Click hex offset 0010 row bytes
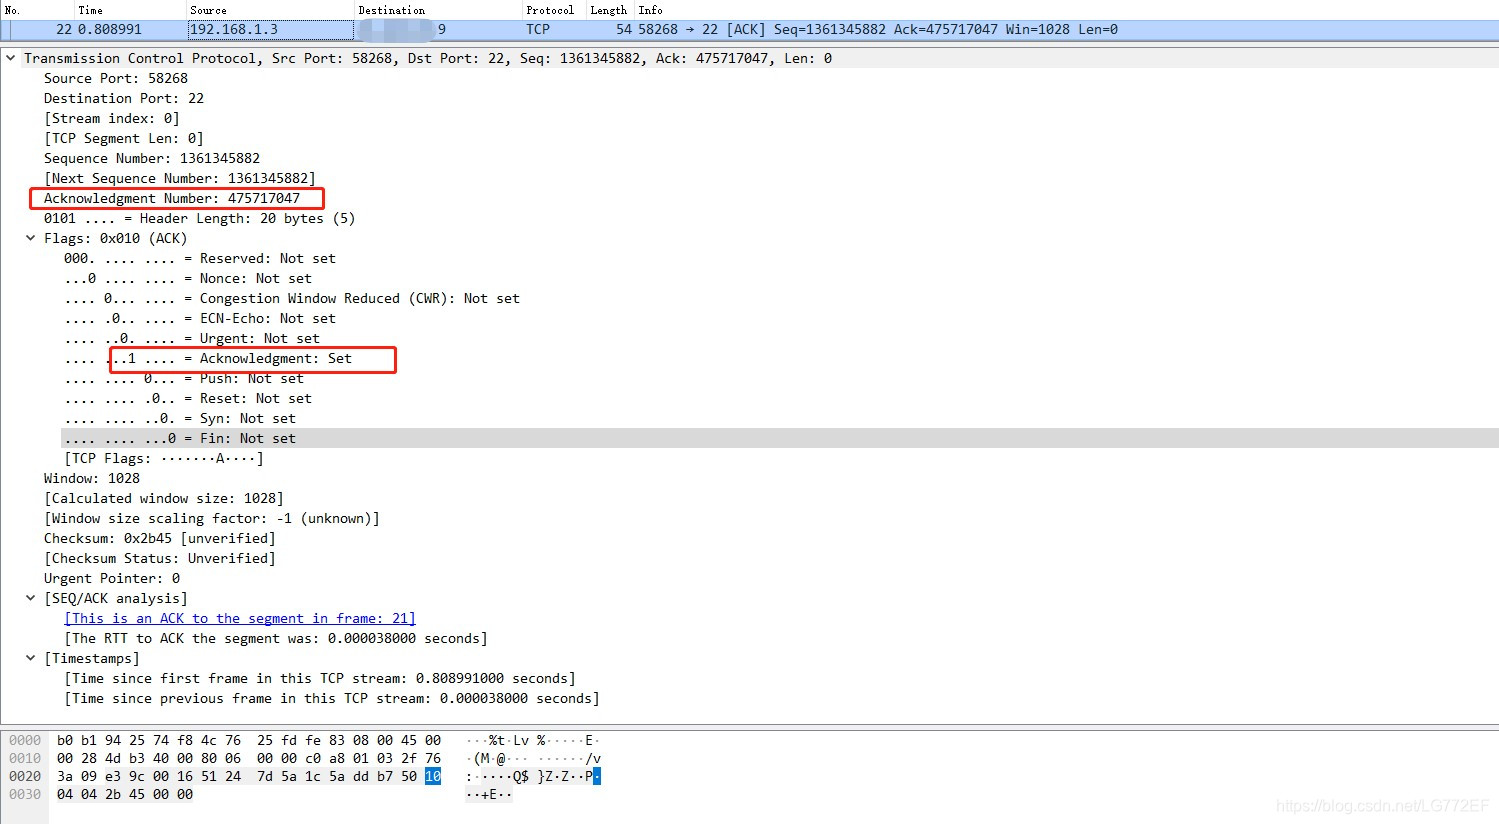 click(249, 758)
